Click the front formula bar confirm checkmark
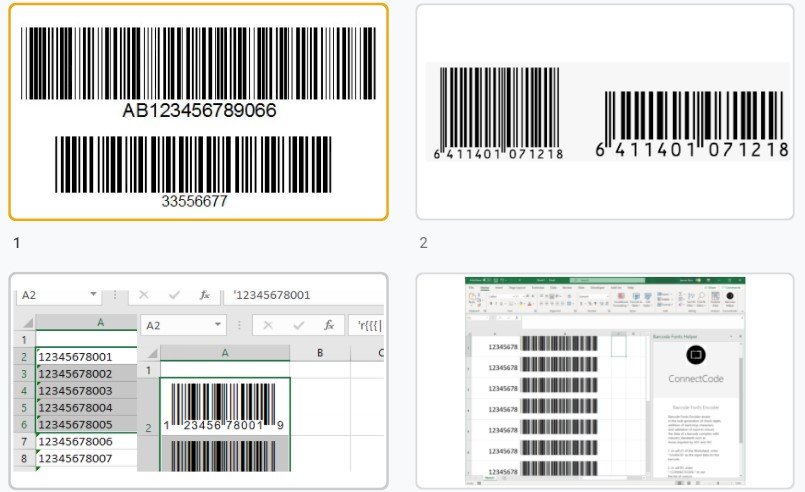 tap(299, 326)
